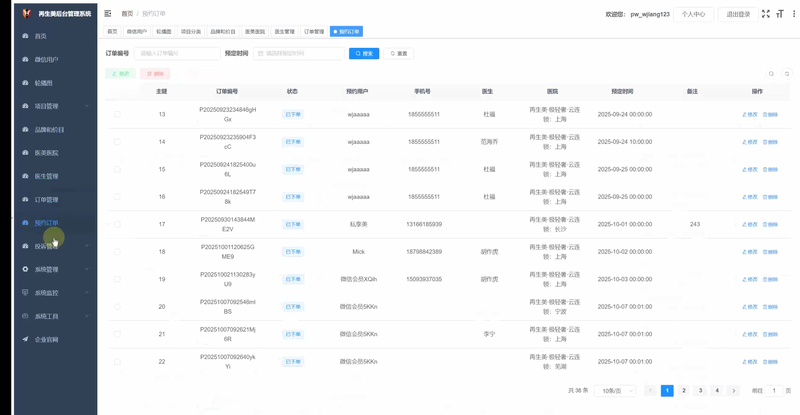Click the 企业官网 paper plane icon
The width and height of the screenshot is (800, 415).
(25, 339)
